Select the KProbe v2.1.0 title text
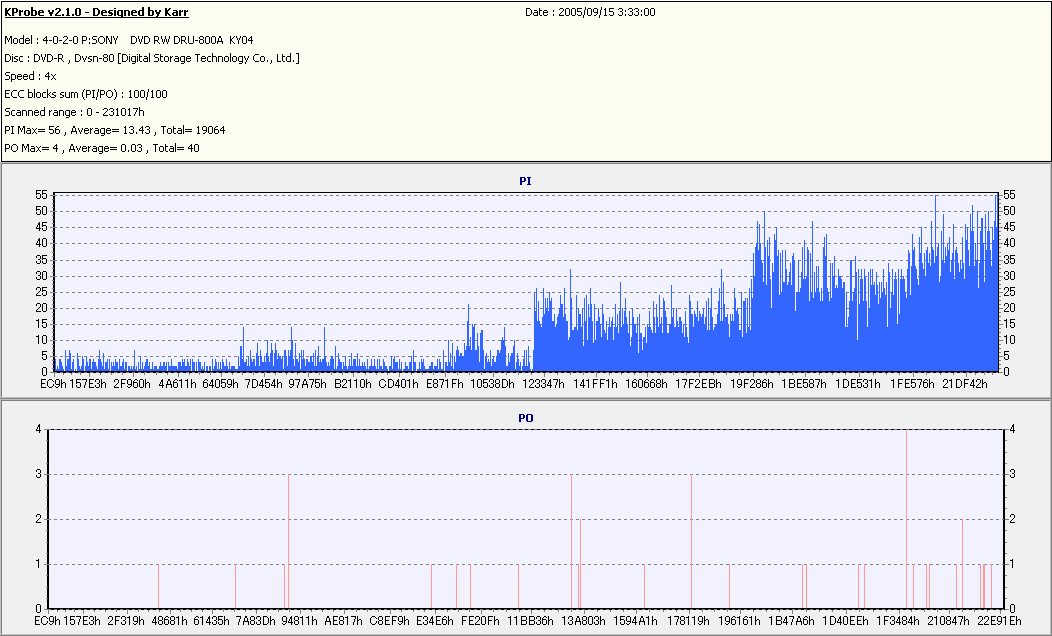 (x=96, y=12)
